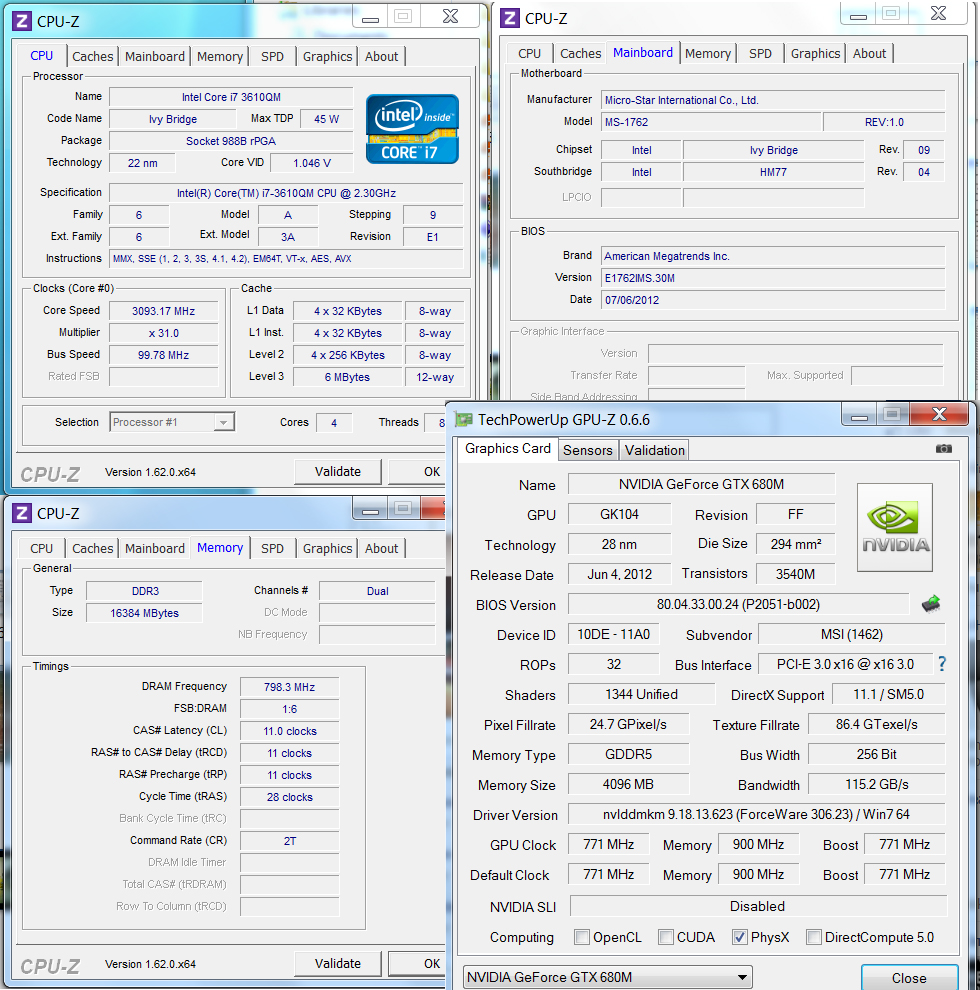This screenshot has height=990, width=980.
Task: Click the BIOS save chip icon in GPU-Z
Action: [x=931, y=604]
